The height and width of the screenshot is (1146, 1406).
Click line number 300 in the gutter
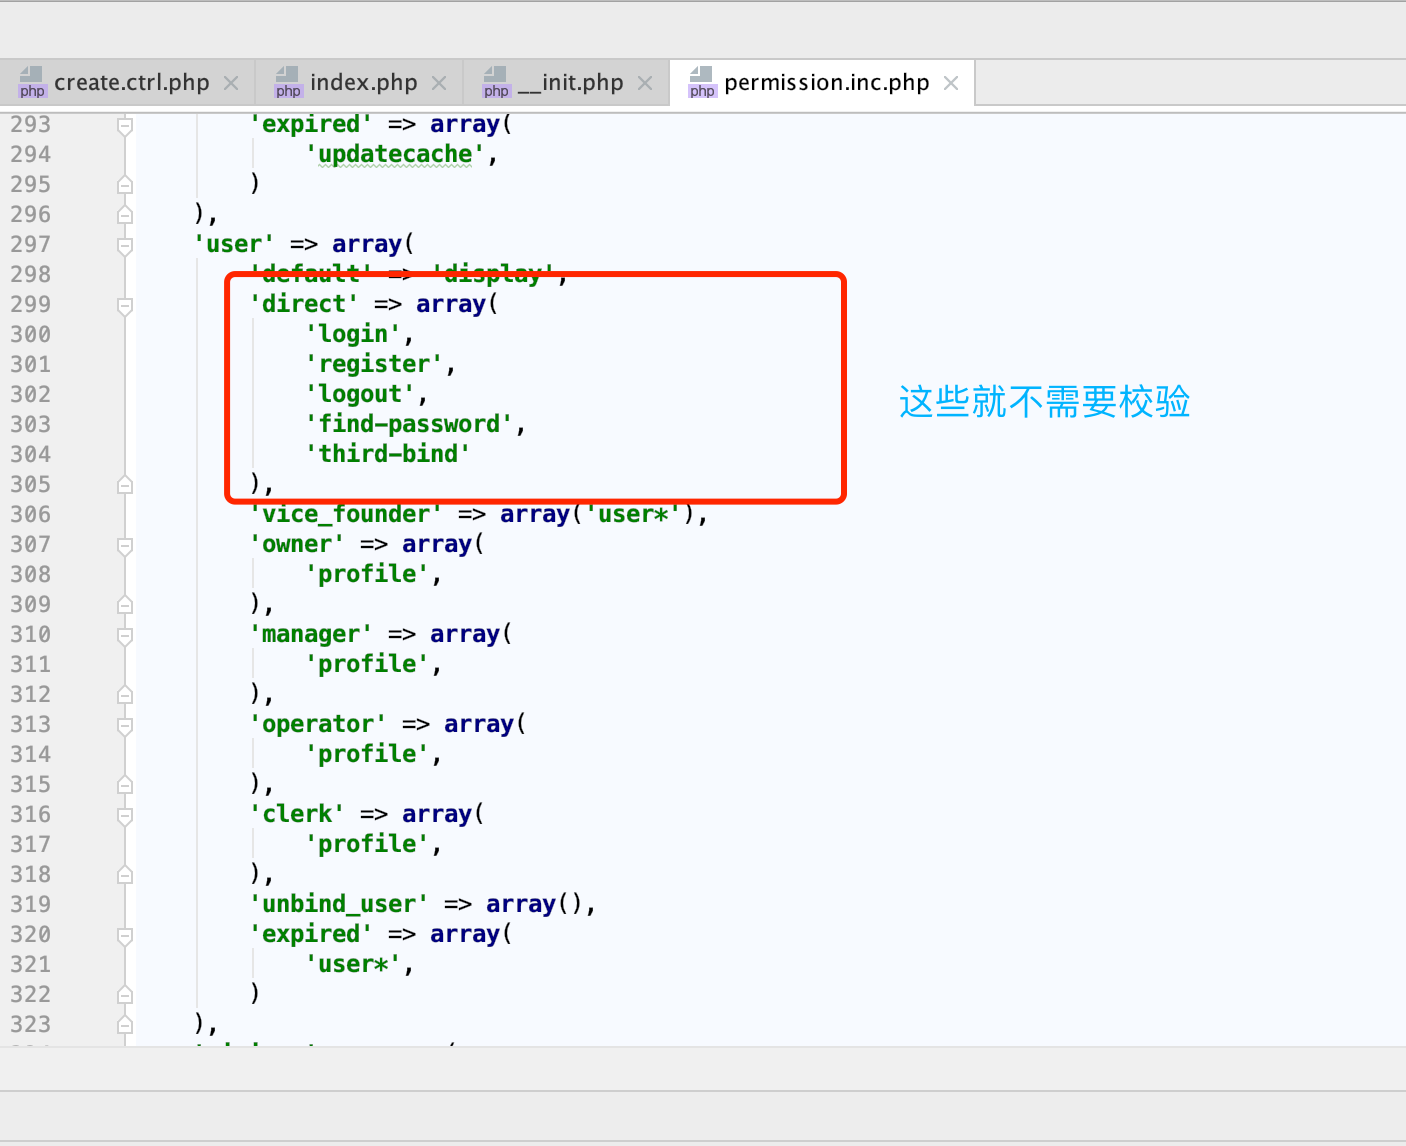point(30,334)
